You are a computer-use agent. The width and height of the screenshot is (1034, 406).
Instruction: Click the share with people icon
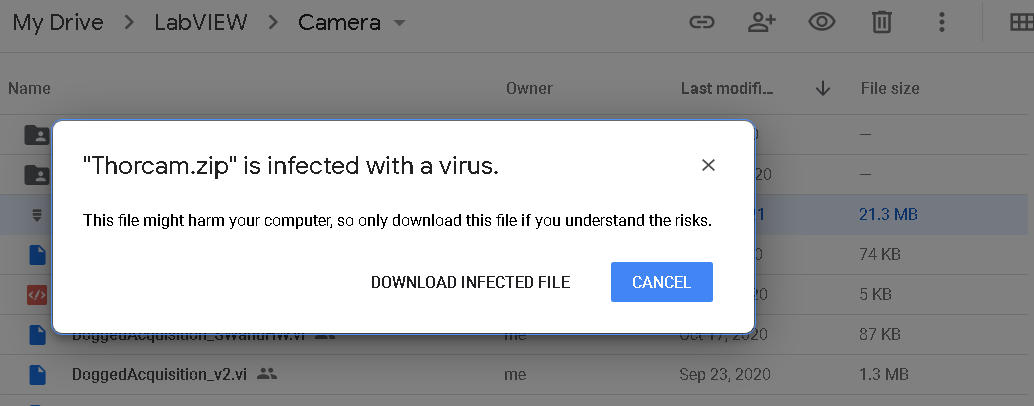(x=762, y=22)
